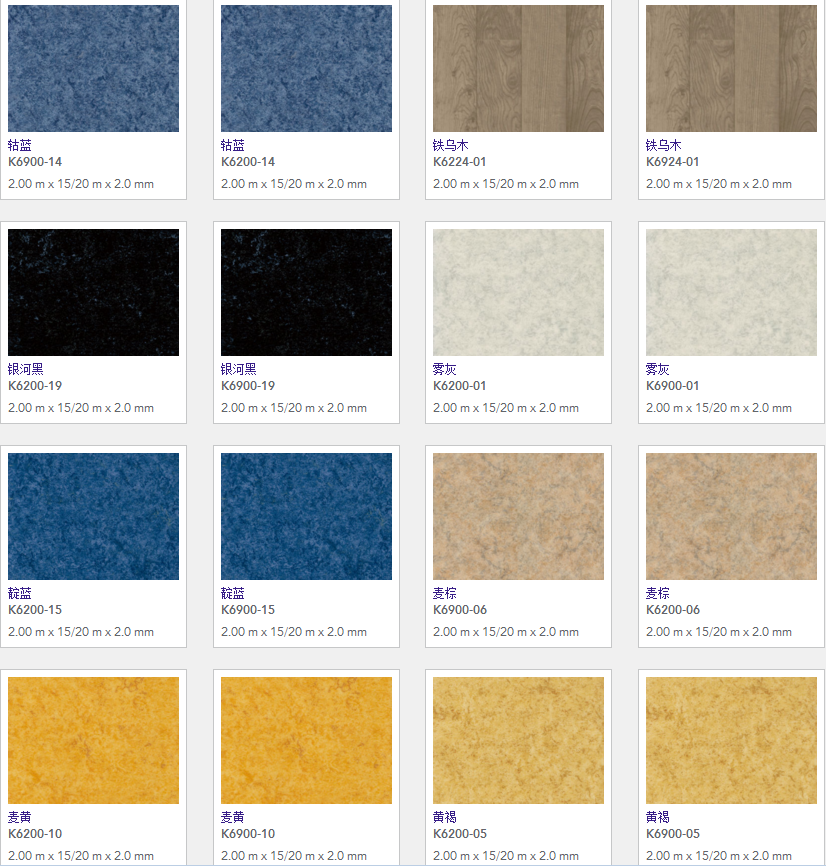Open the 麦黄 name link above K6900-10
This screenshot has width=826, height=866.
(x=233, y=817)
